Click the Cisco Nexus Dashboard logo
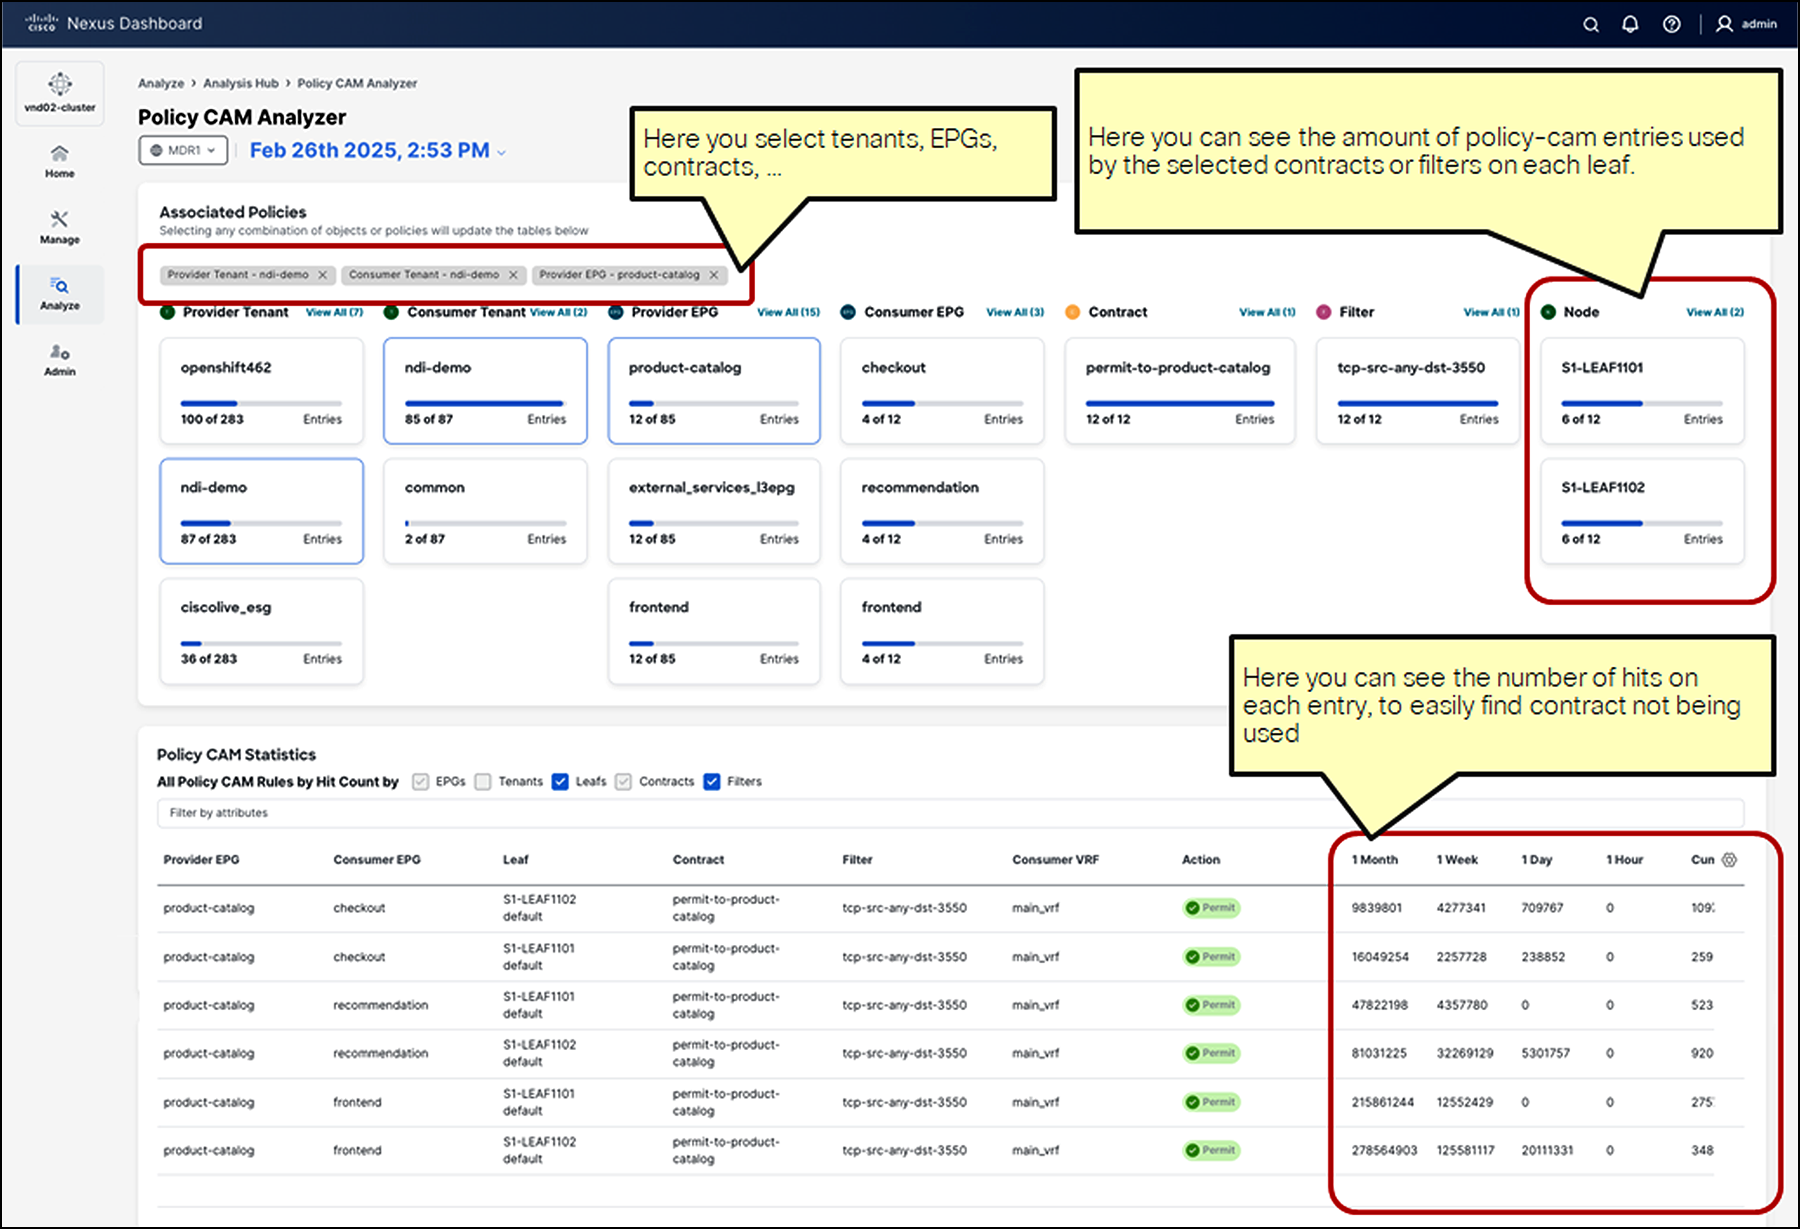 click(x=114, y=23)
